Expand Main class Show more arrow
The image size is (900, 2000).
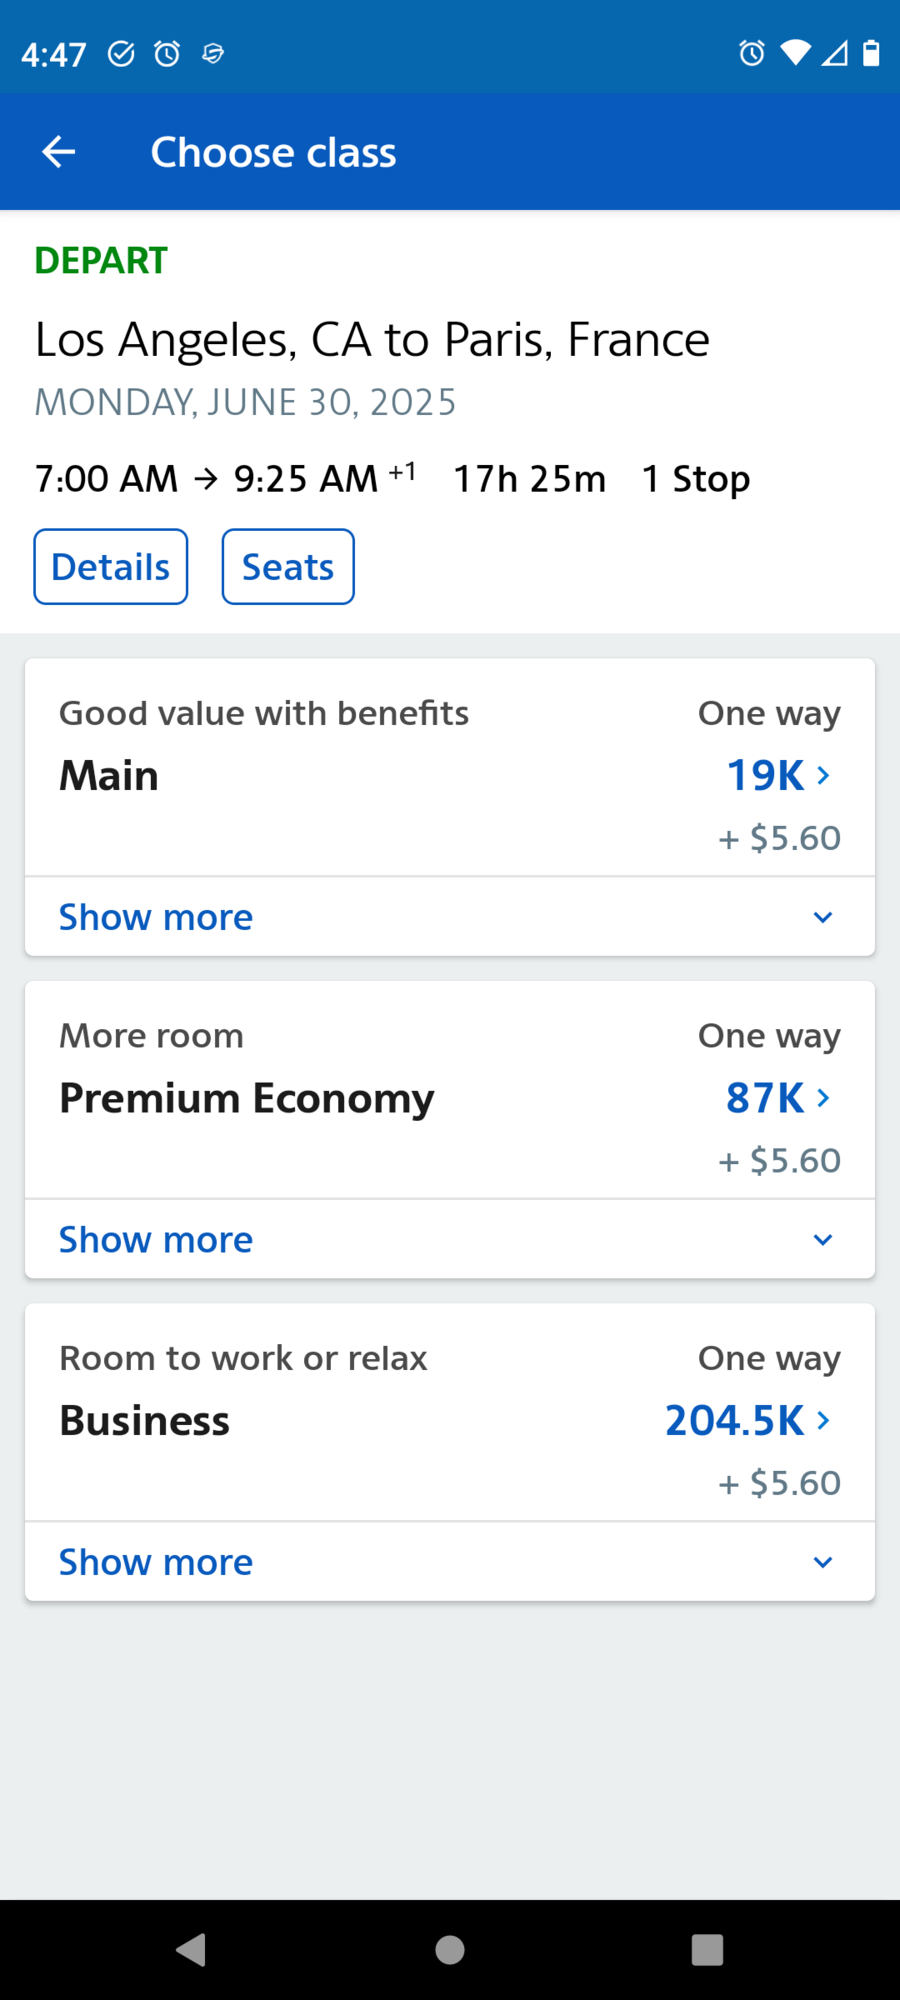[x=823, y=917]
